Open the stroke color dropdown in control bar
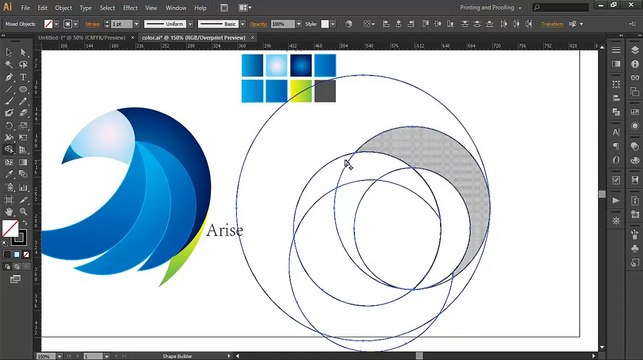Image resolution: width=643 pixels, height=360 pixels. [76, 24]
